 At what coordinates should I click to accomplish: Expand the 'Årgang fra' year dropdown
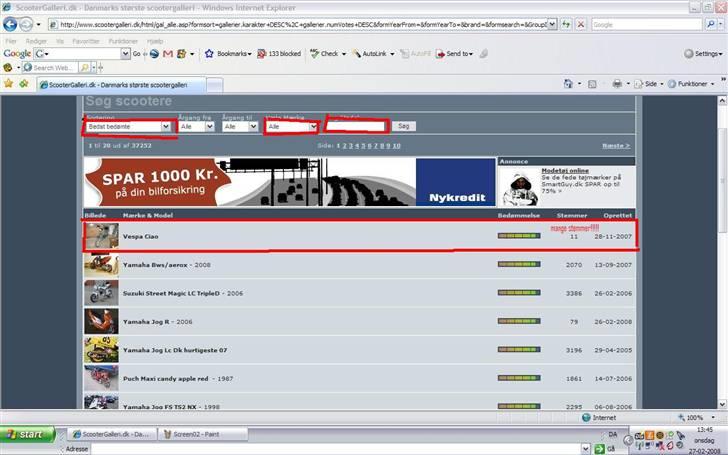[189, 127]
